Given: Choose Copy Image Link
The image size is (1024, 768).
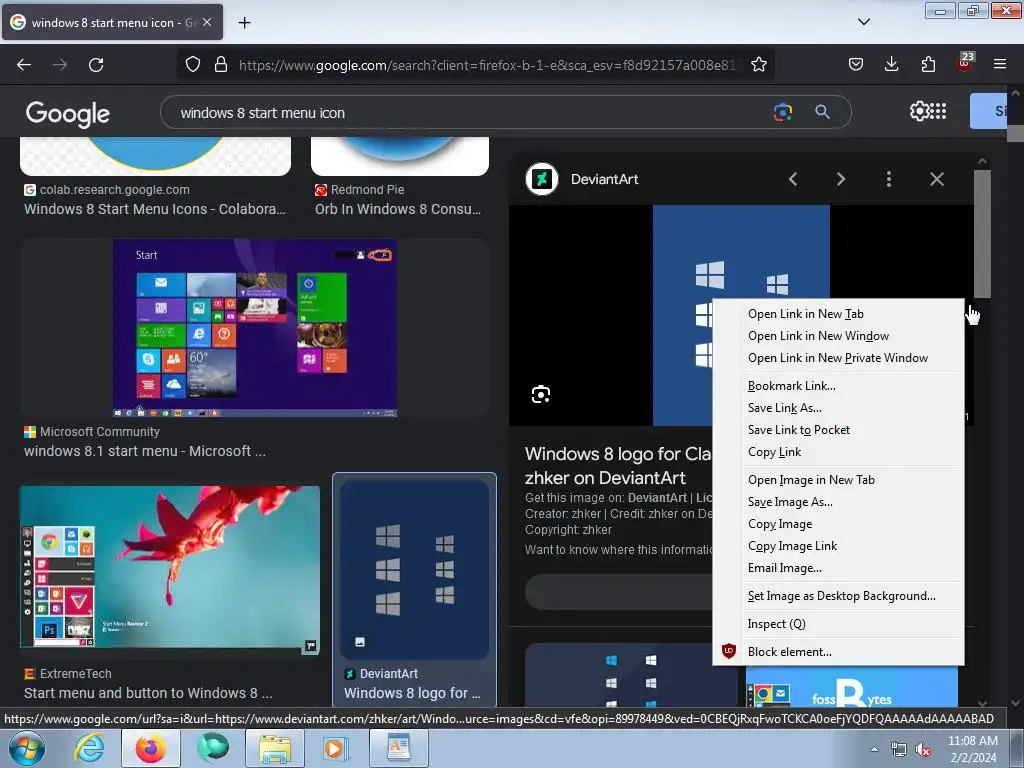Looking at the screenshot, I should (839, 546).
